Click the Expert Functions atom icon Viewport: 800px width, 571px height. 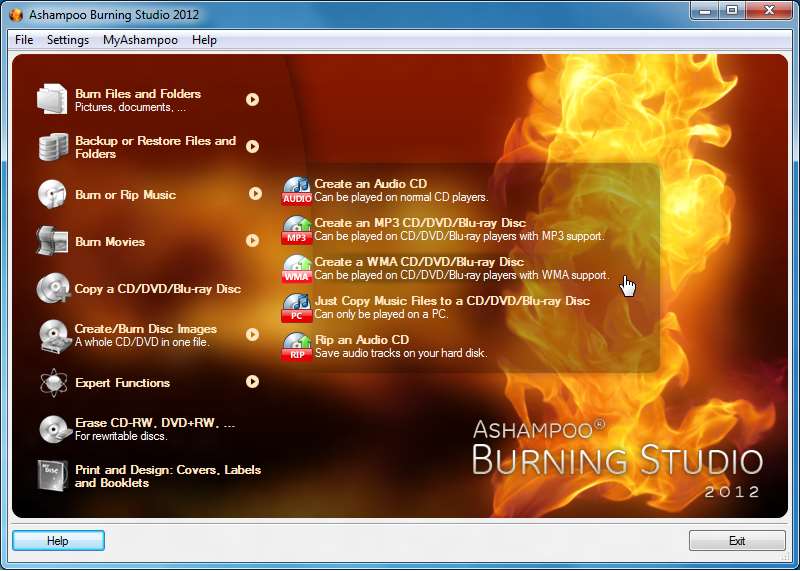click(x=53, y=383)
